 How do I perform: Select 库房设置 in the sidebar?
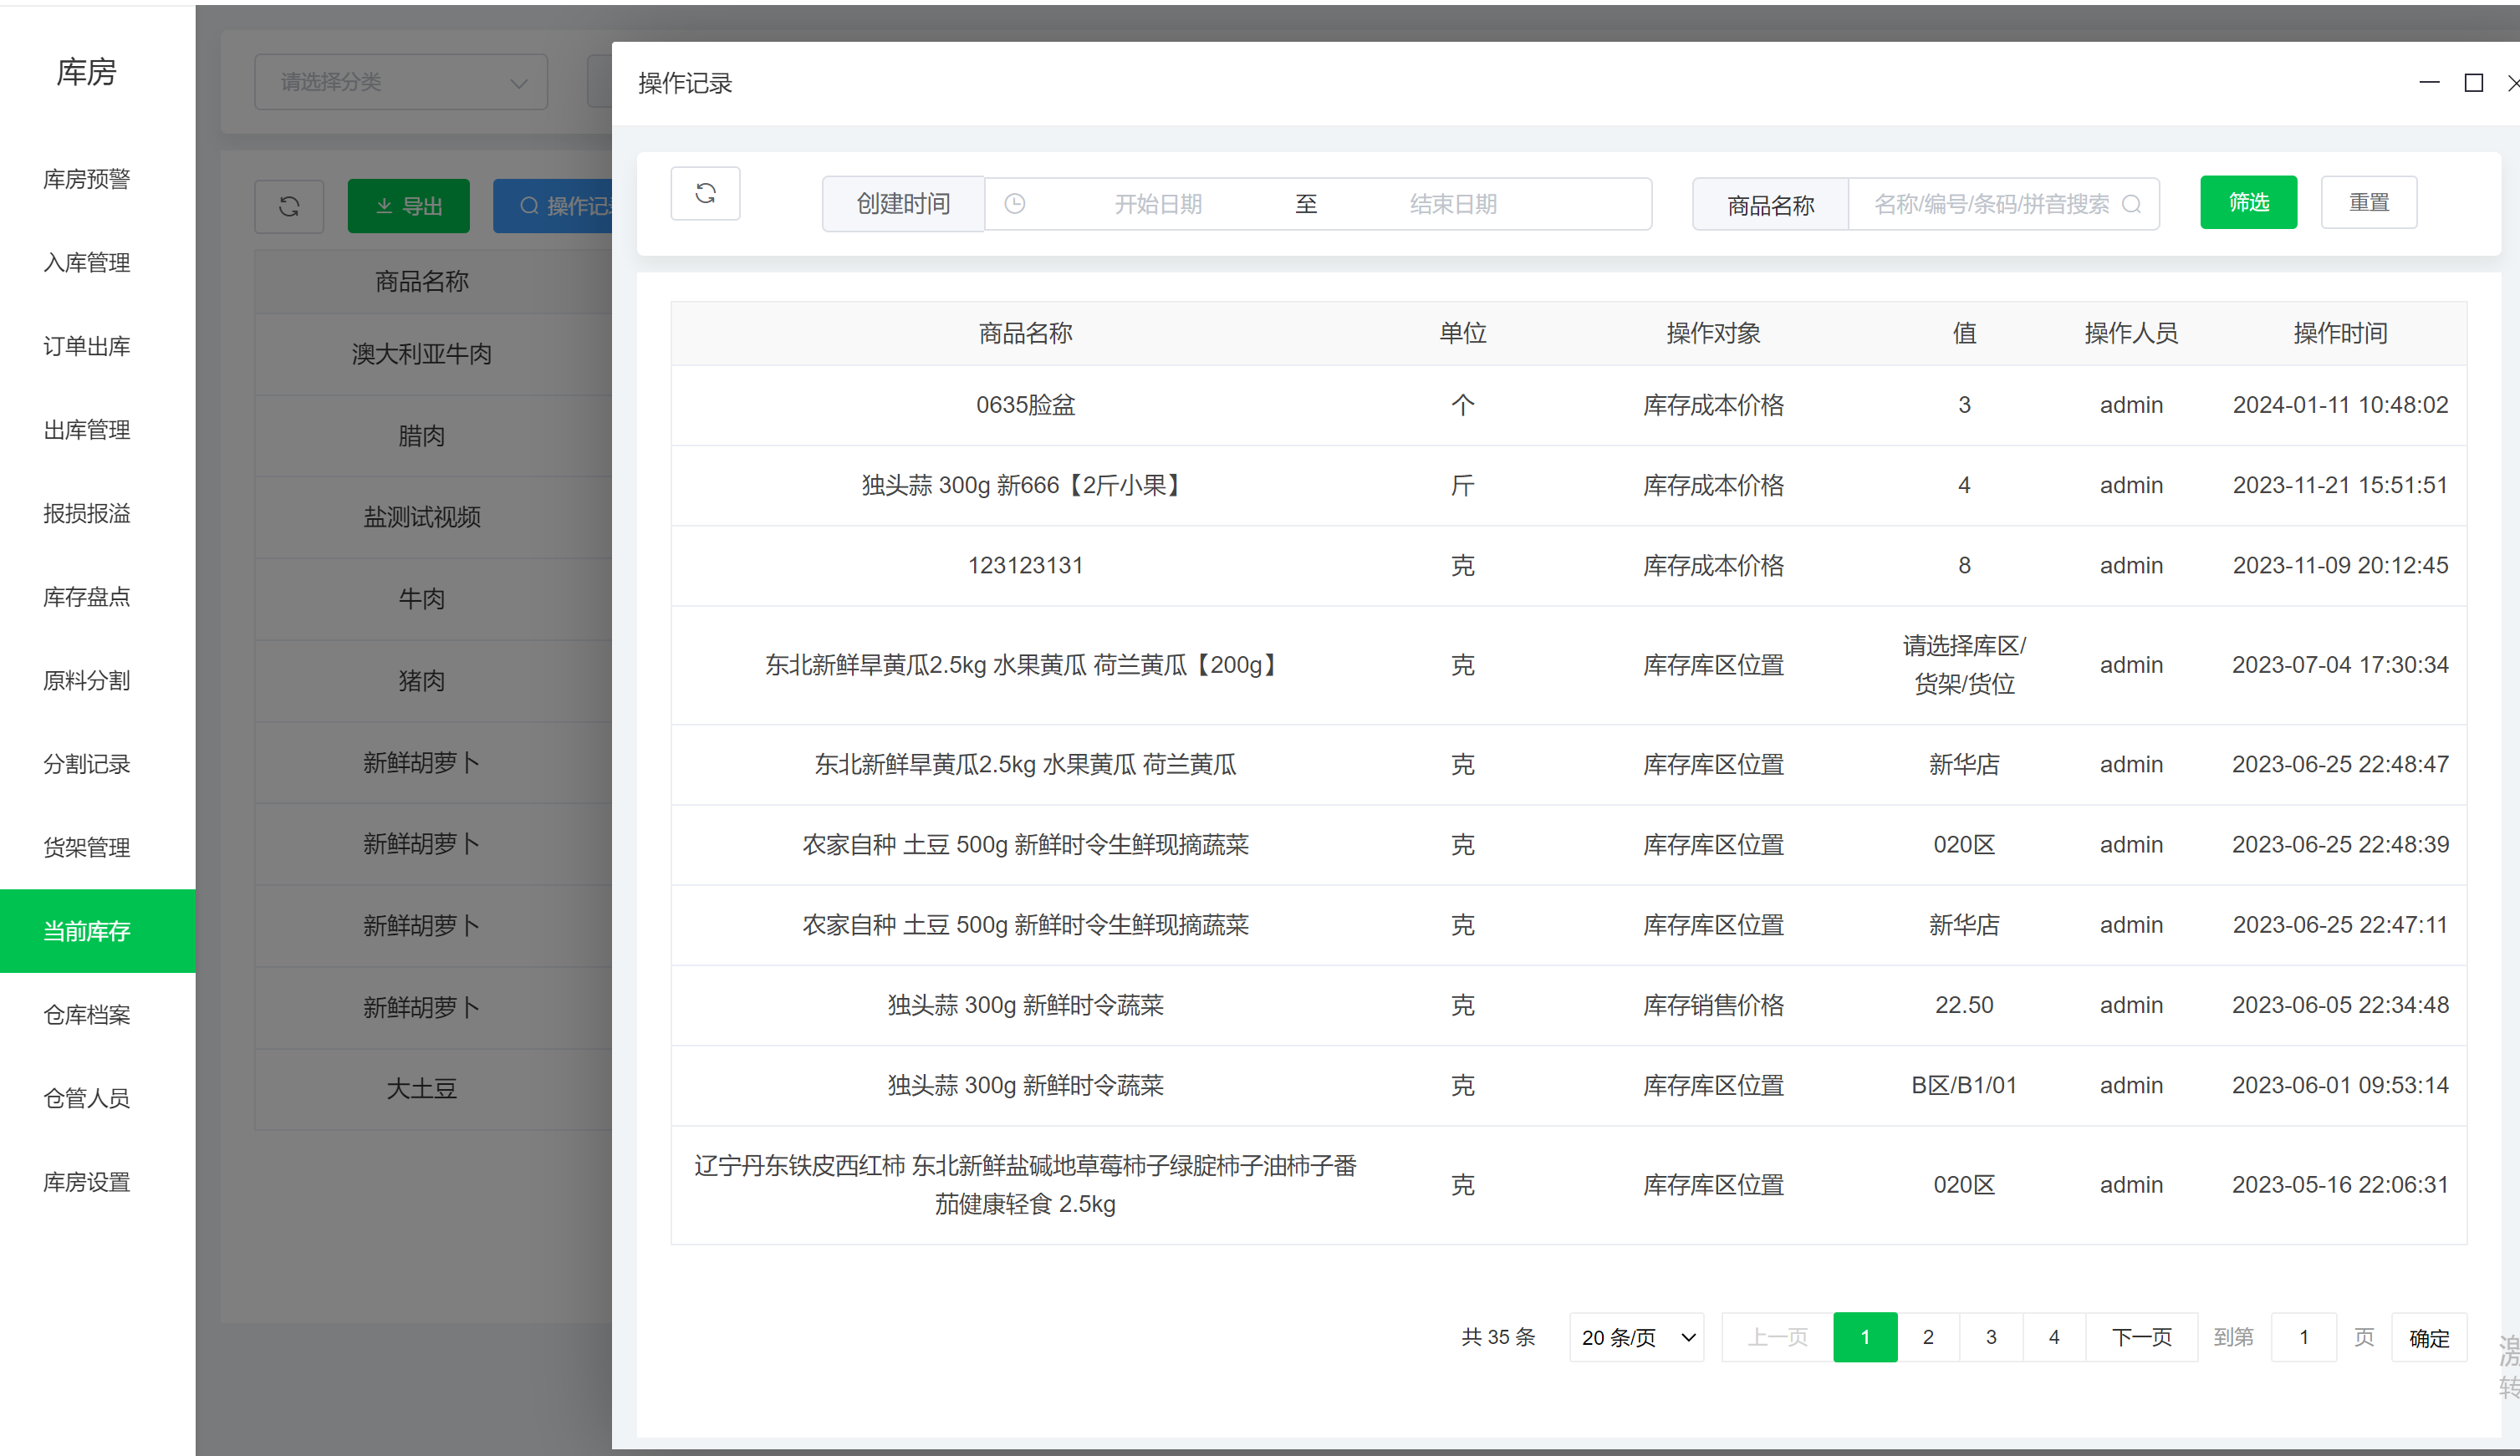[86, 1182]
